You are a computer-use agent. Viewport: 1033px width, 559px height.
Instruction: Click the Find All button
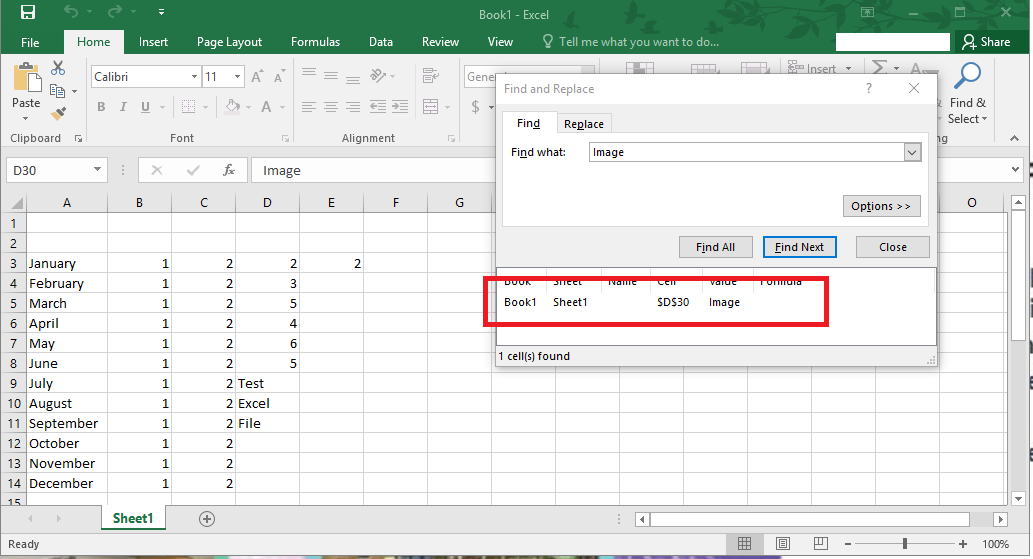pyautogui.click(x=715, y=247)
